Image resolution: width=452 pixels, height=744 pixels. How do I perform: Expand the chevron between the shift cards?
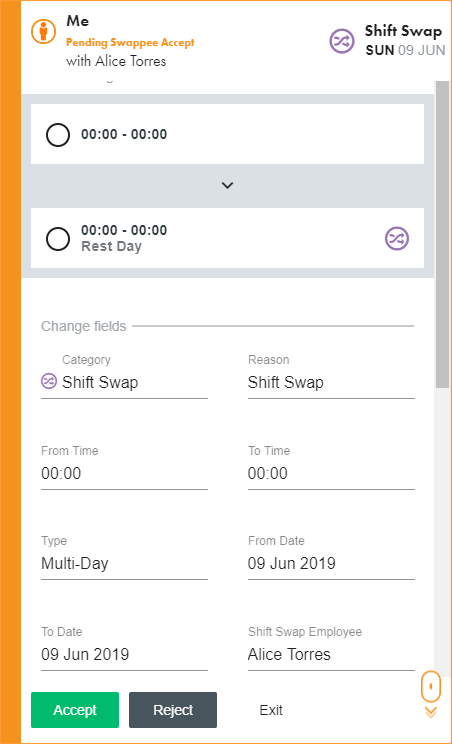[x=228, y=186]
